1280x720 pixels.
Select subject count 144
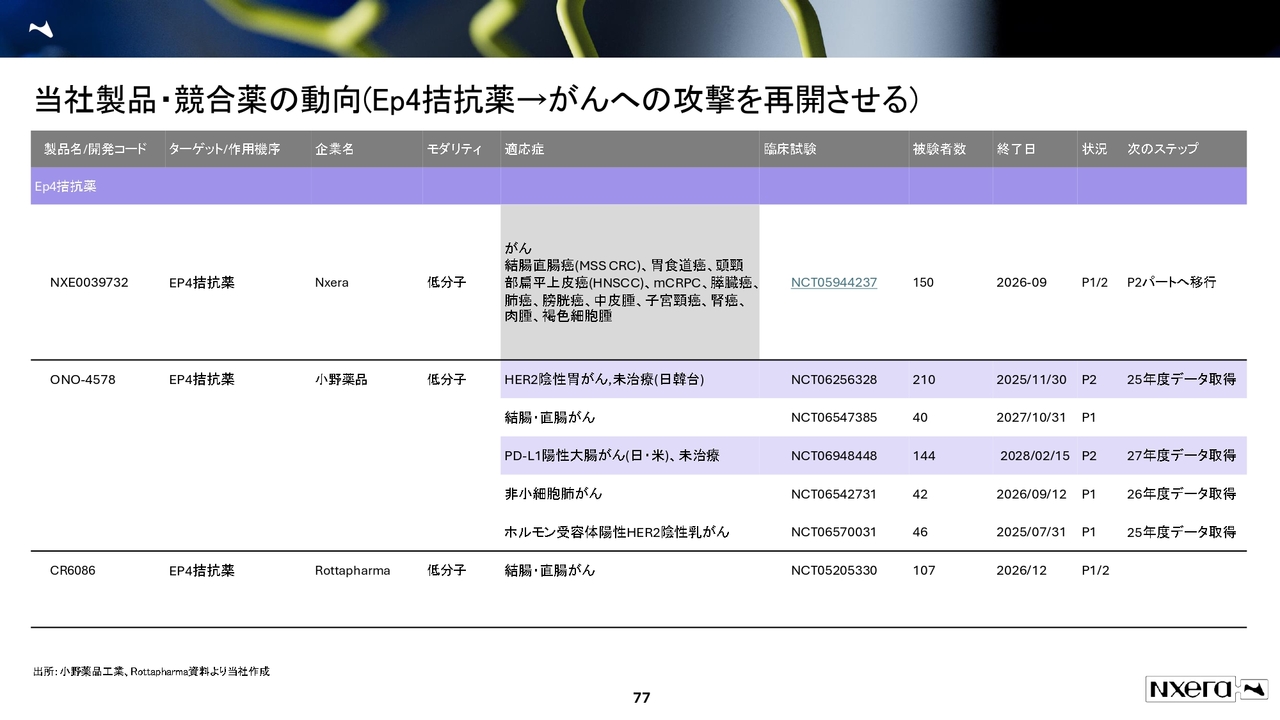coord(923,455)
